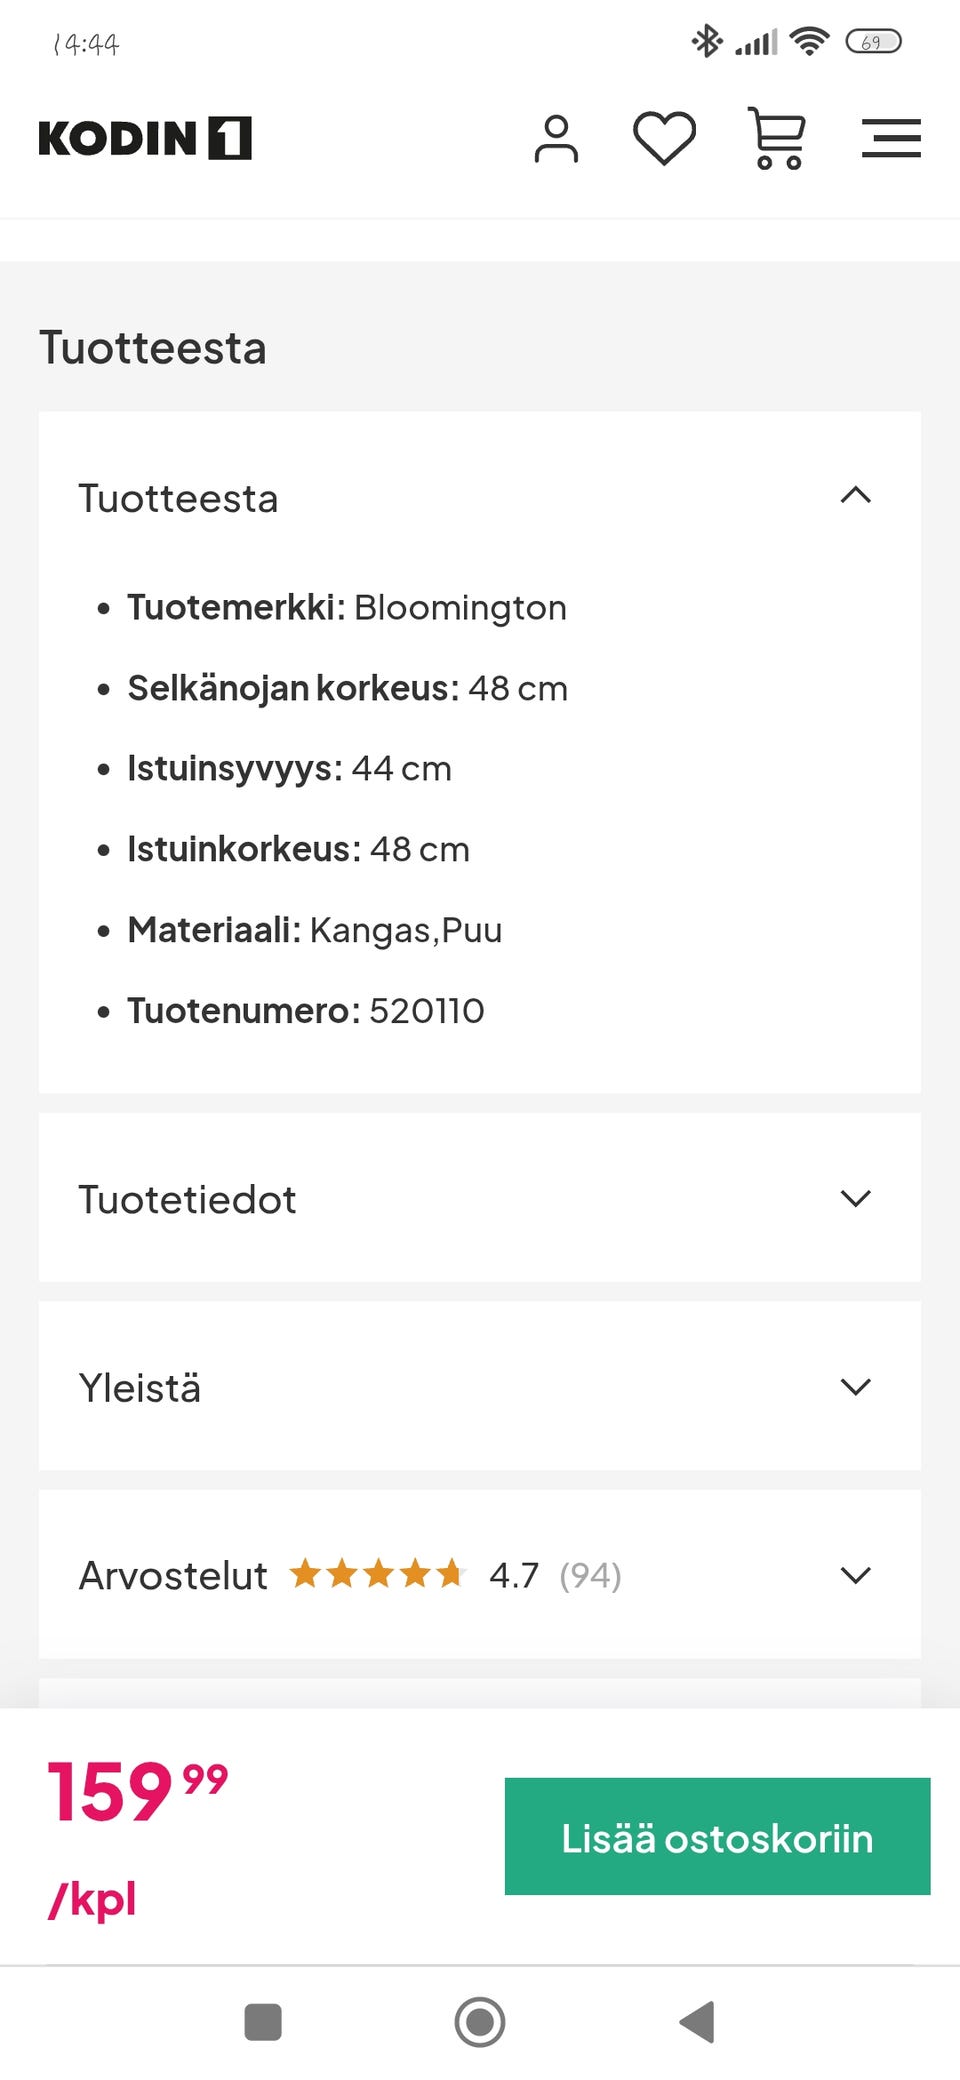Screen dimensions: 960x2080
Task: Tap the Yleistä accordion title
Action: (x=140, y=1388)
